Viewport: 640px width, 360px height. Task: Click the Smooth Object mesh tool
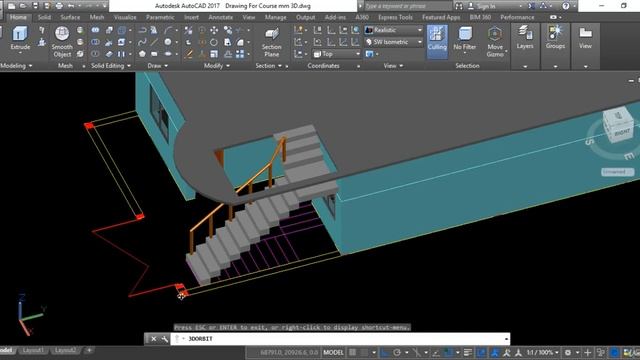point(62,42)
